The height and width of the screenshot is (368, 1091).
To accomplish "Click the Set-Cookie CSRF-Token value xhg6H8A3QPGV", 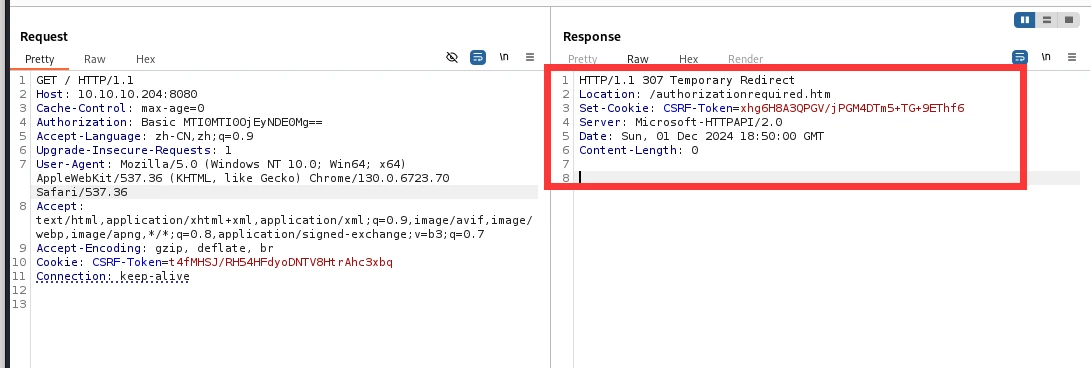I will 852,108.
